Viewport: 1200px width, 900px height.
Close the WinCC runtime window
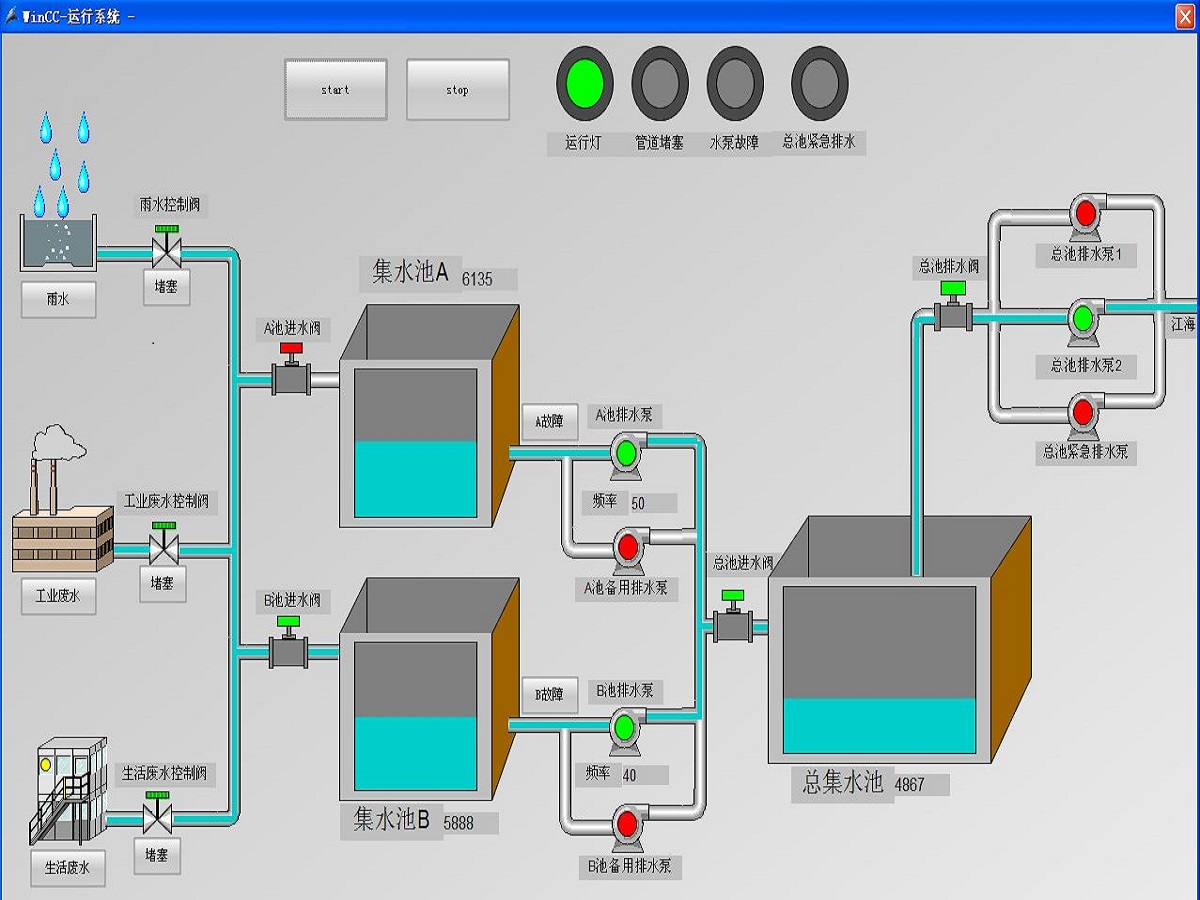1185,15
